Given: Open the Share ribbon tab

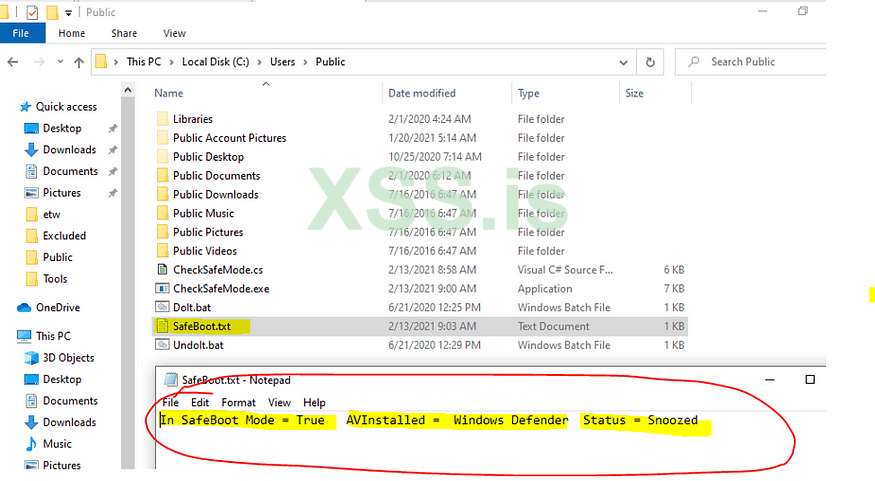Looking at the screenshot, I should coord(124,33).
